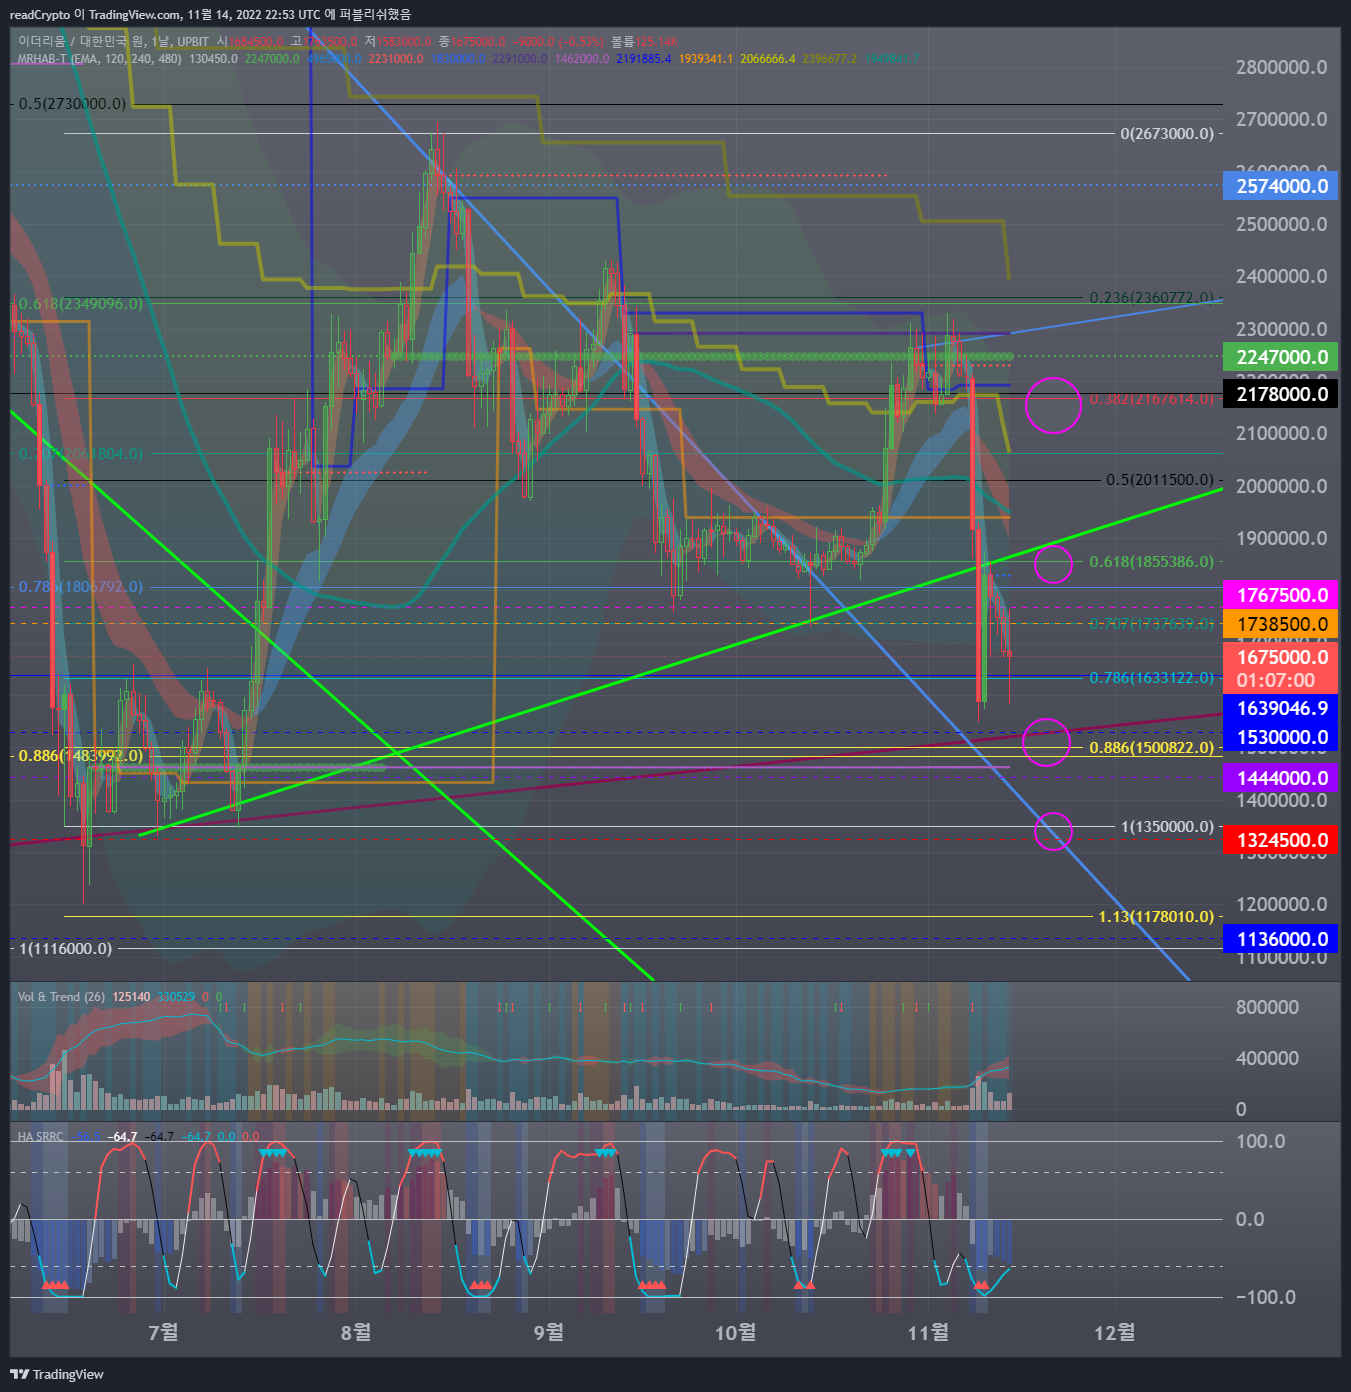The height and width of the screenshot is (1392, 1351).
Task: Click the 2400000.0 price axis tick
Action: click(x=1281, y=276)
